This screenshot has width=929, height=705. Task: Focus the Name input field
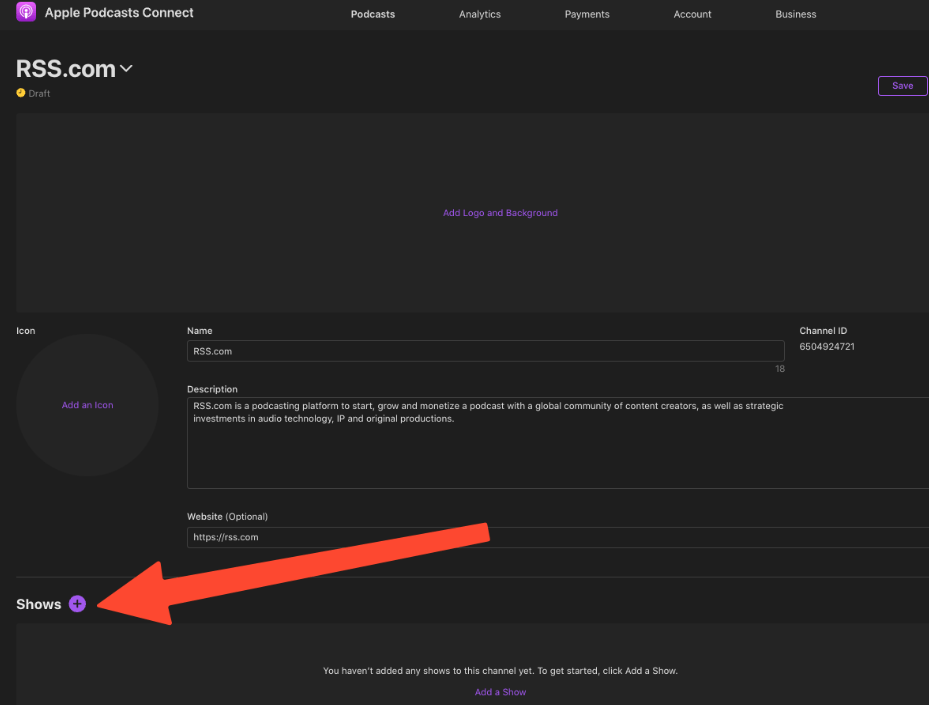486,351
